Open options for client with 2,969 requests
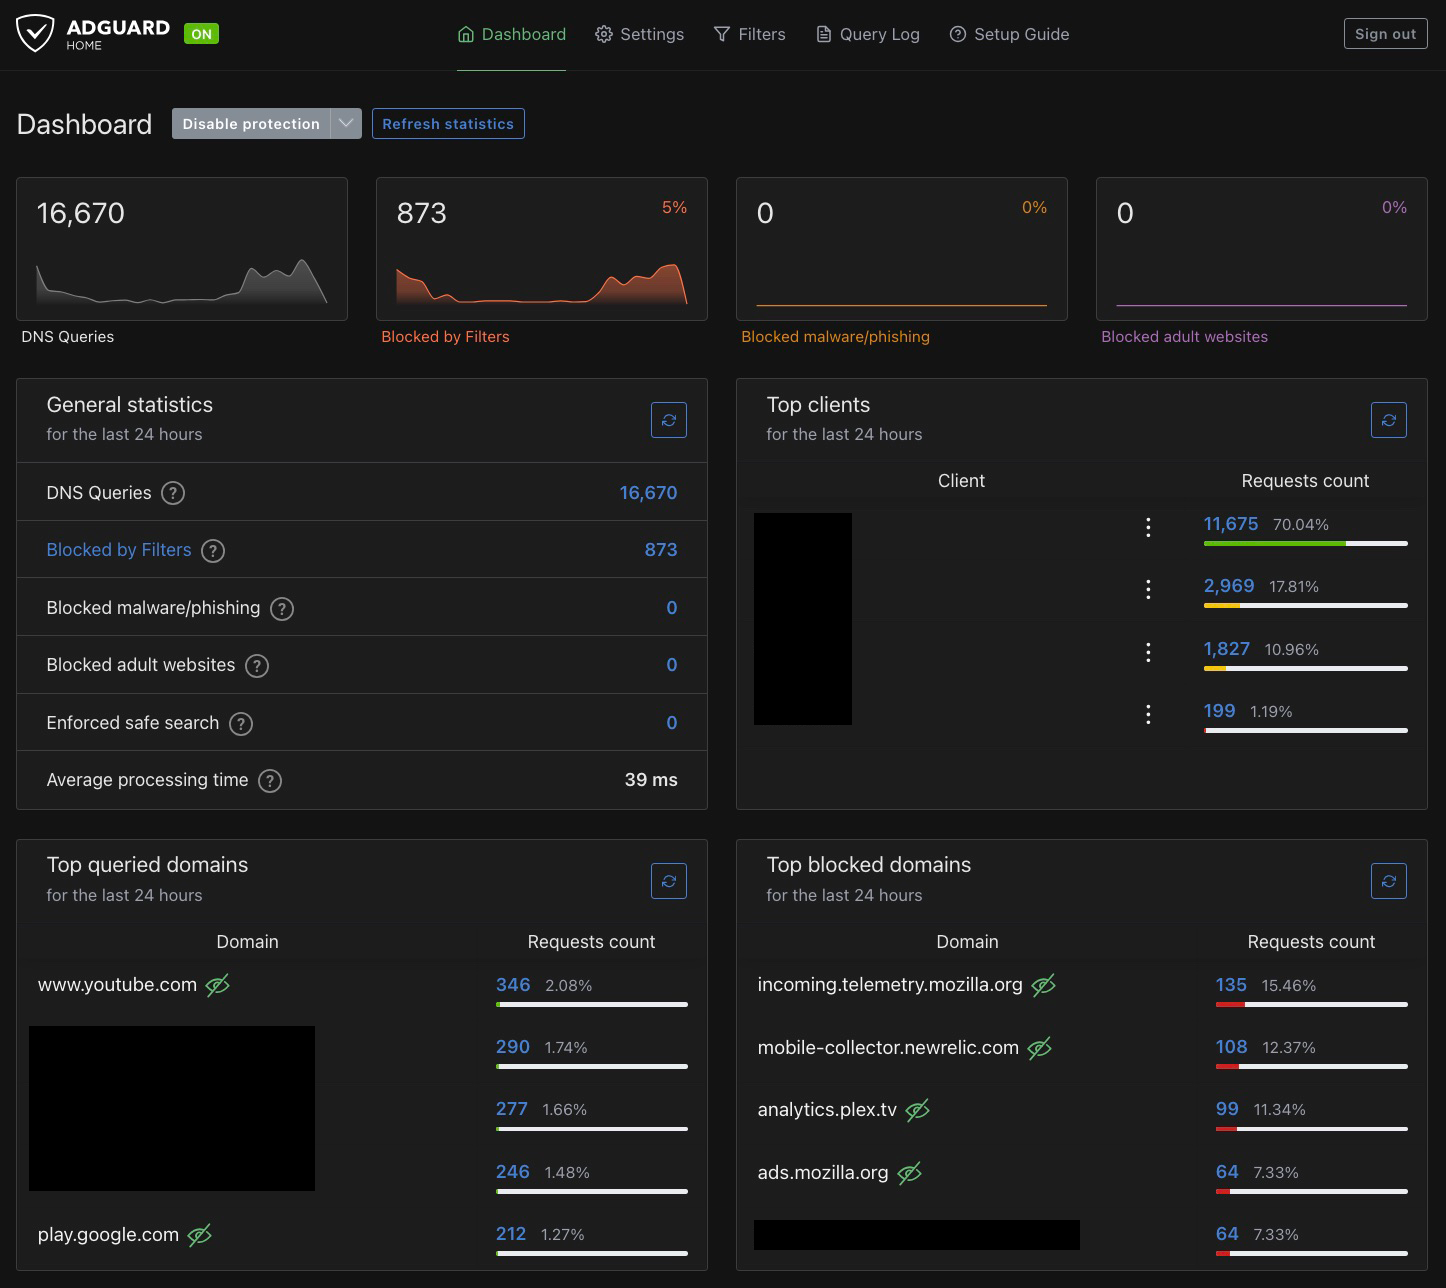 click(x=1148, y=589)
